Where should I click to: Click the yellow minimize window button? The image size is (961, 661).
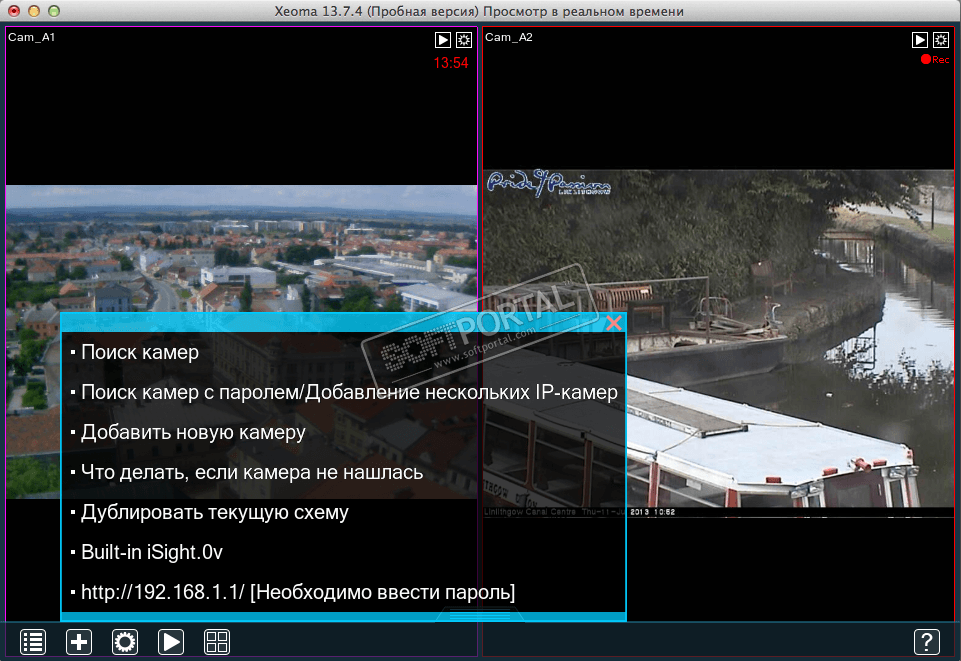34,11
